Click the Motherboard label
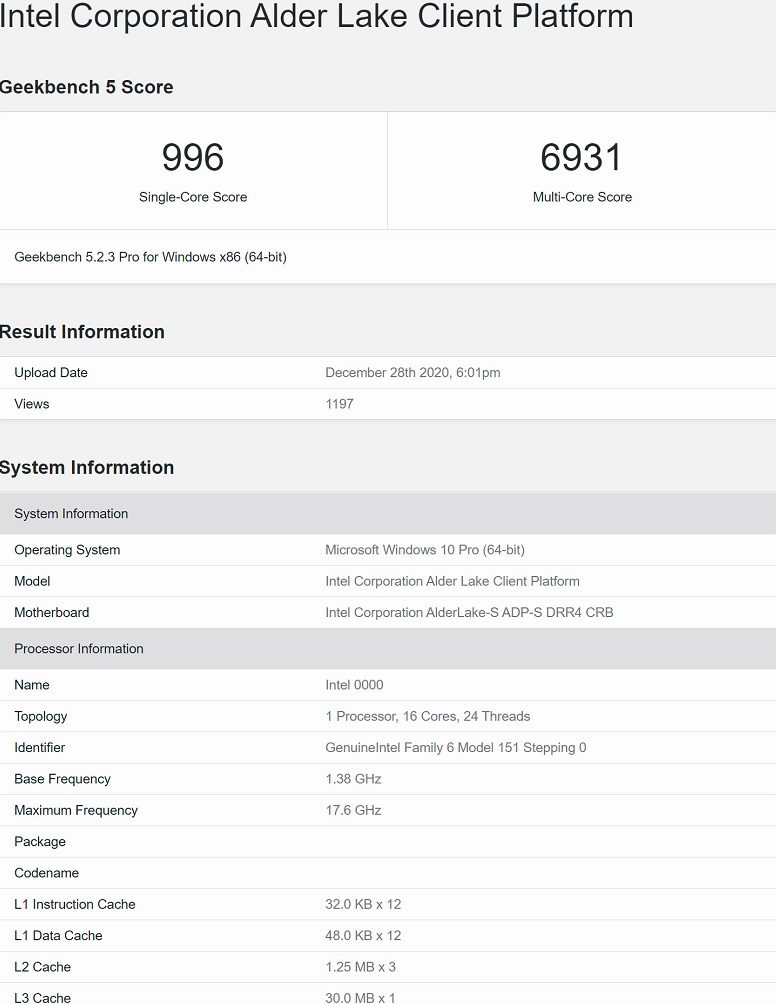Viewport: 776px width, 1004px height. [51, 613]
